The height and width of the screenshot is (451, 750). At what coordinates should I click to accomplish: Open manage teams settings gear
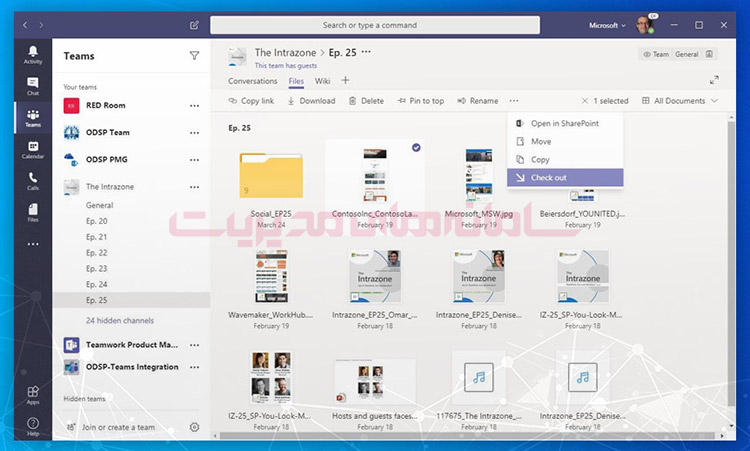(194, 427)
